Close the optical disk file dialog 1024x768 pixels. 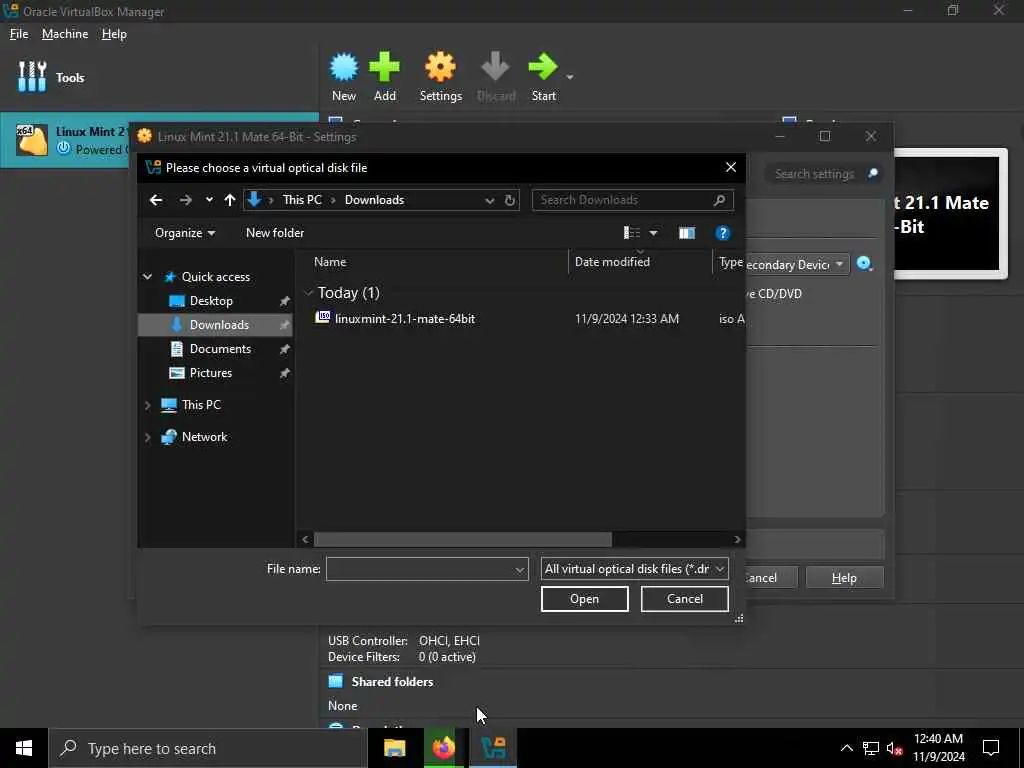point(731,168)
